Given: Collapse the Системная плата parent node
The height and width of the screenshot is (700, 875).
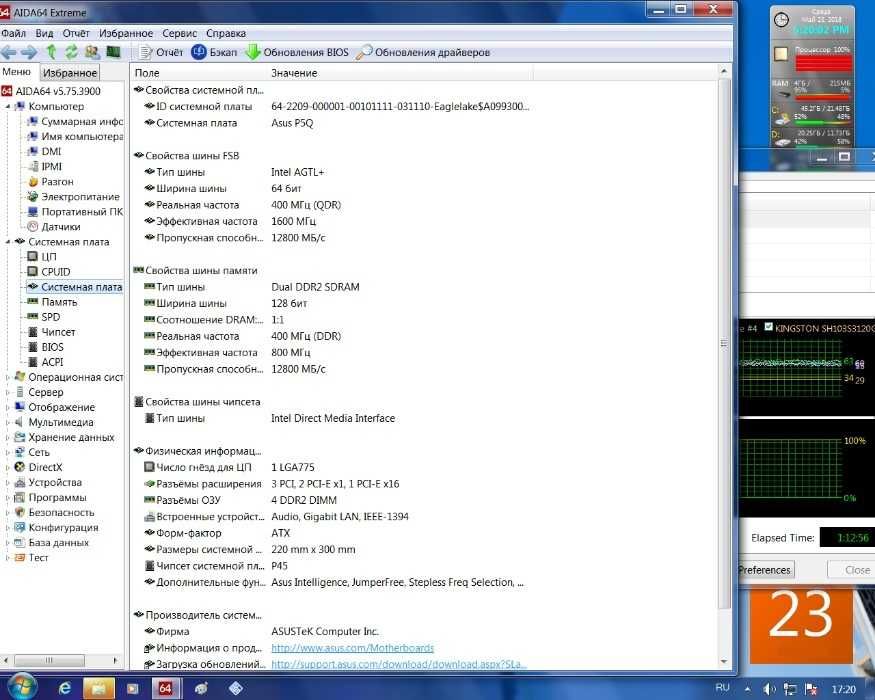Looking at the screenshot, I should coord(8,242).
